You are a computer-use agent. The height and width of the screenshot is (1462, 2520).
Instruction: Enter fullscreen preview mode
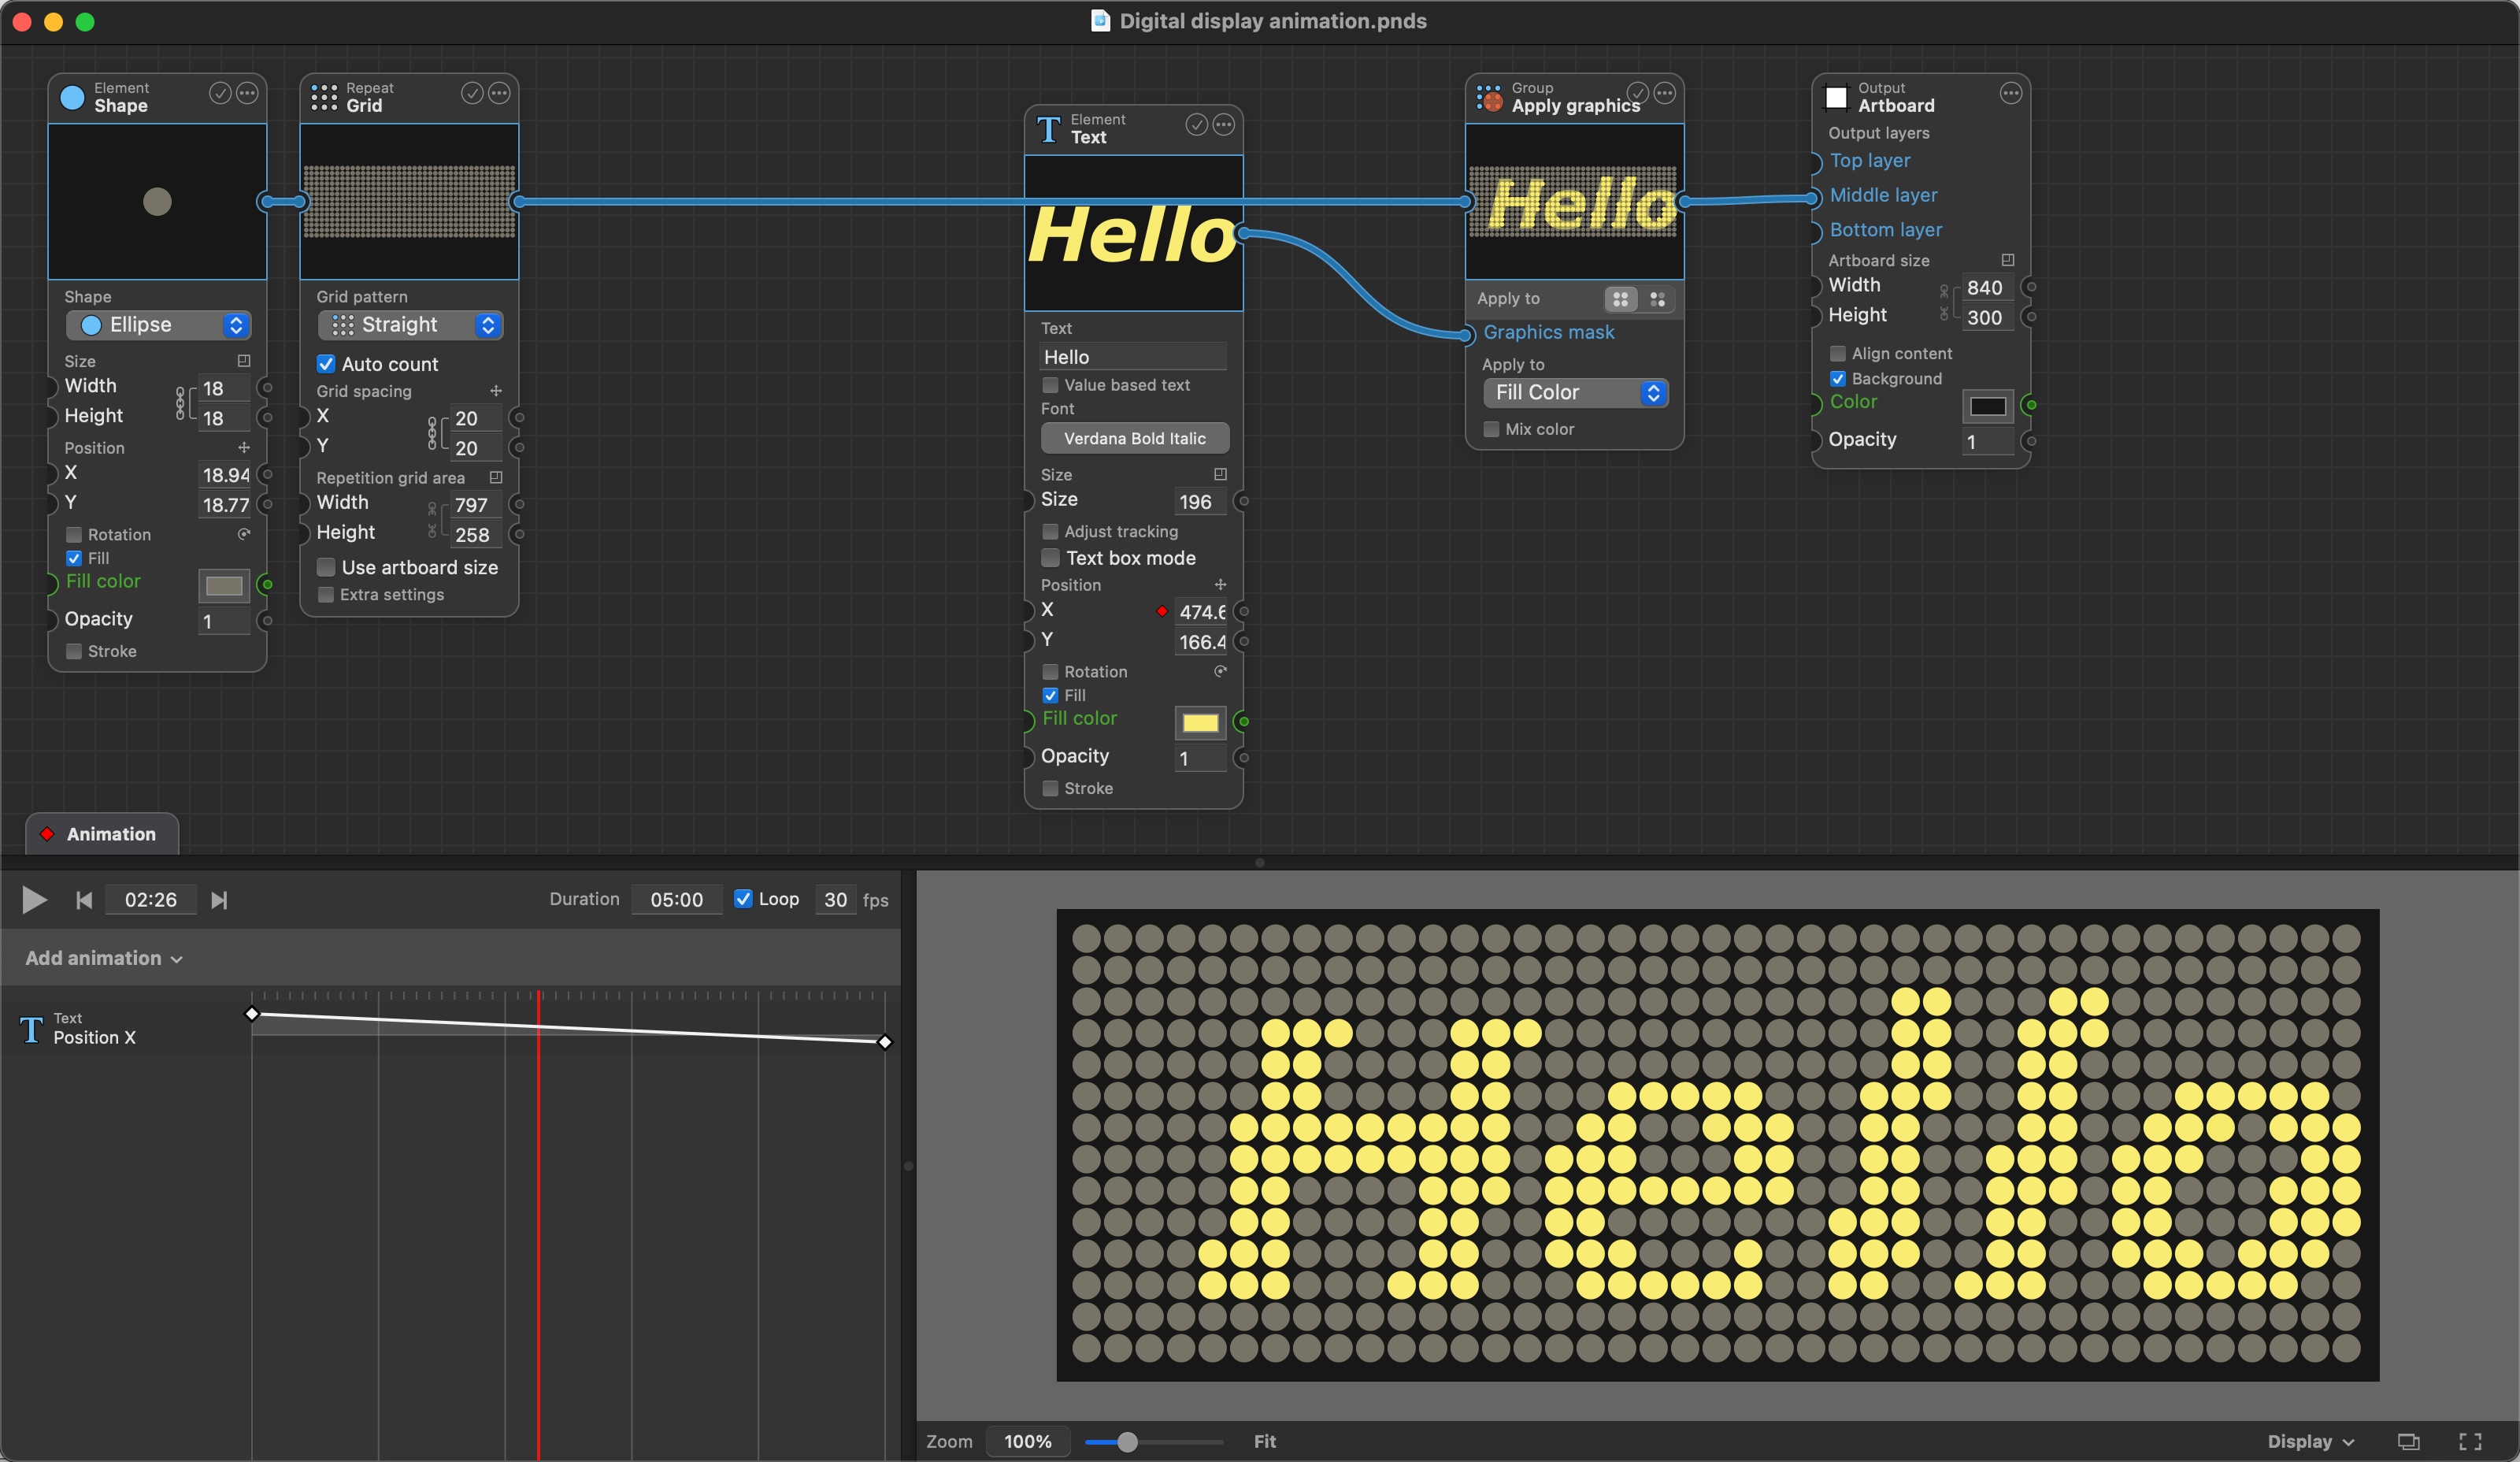click(x=2470, y=1441)
